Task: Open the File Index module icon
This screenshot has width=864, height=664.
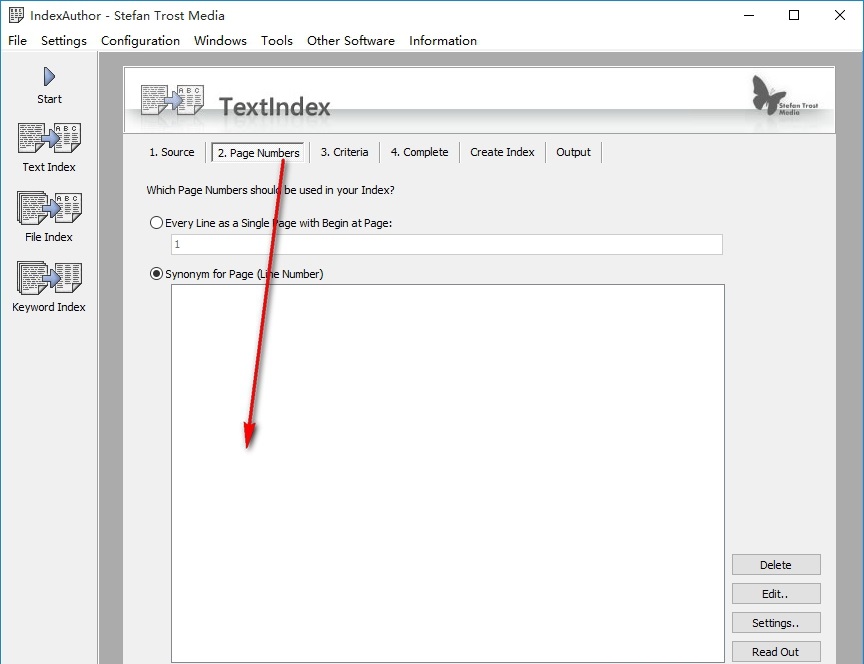Action: click(49, 208)
